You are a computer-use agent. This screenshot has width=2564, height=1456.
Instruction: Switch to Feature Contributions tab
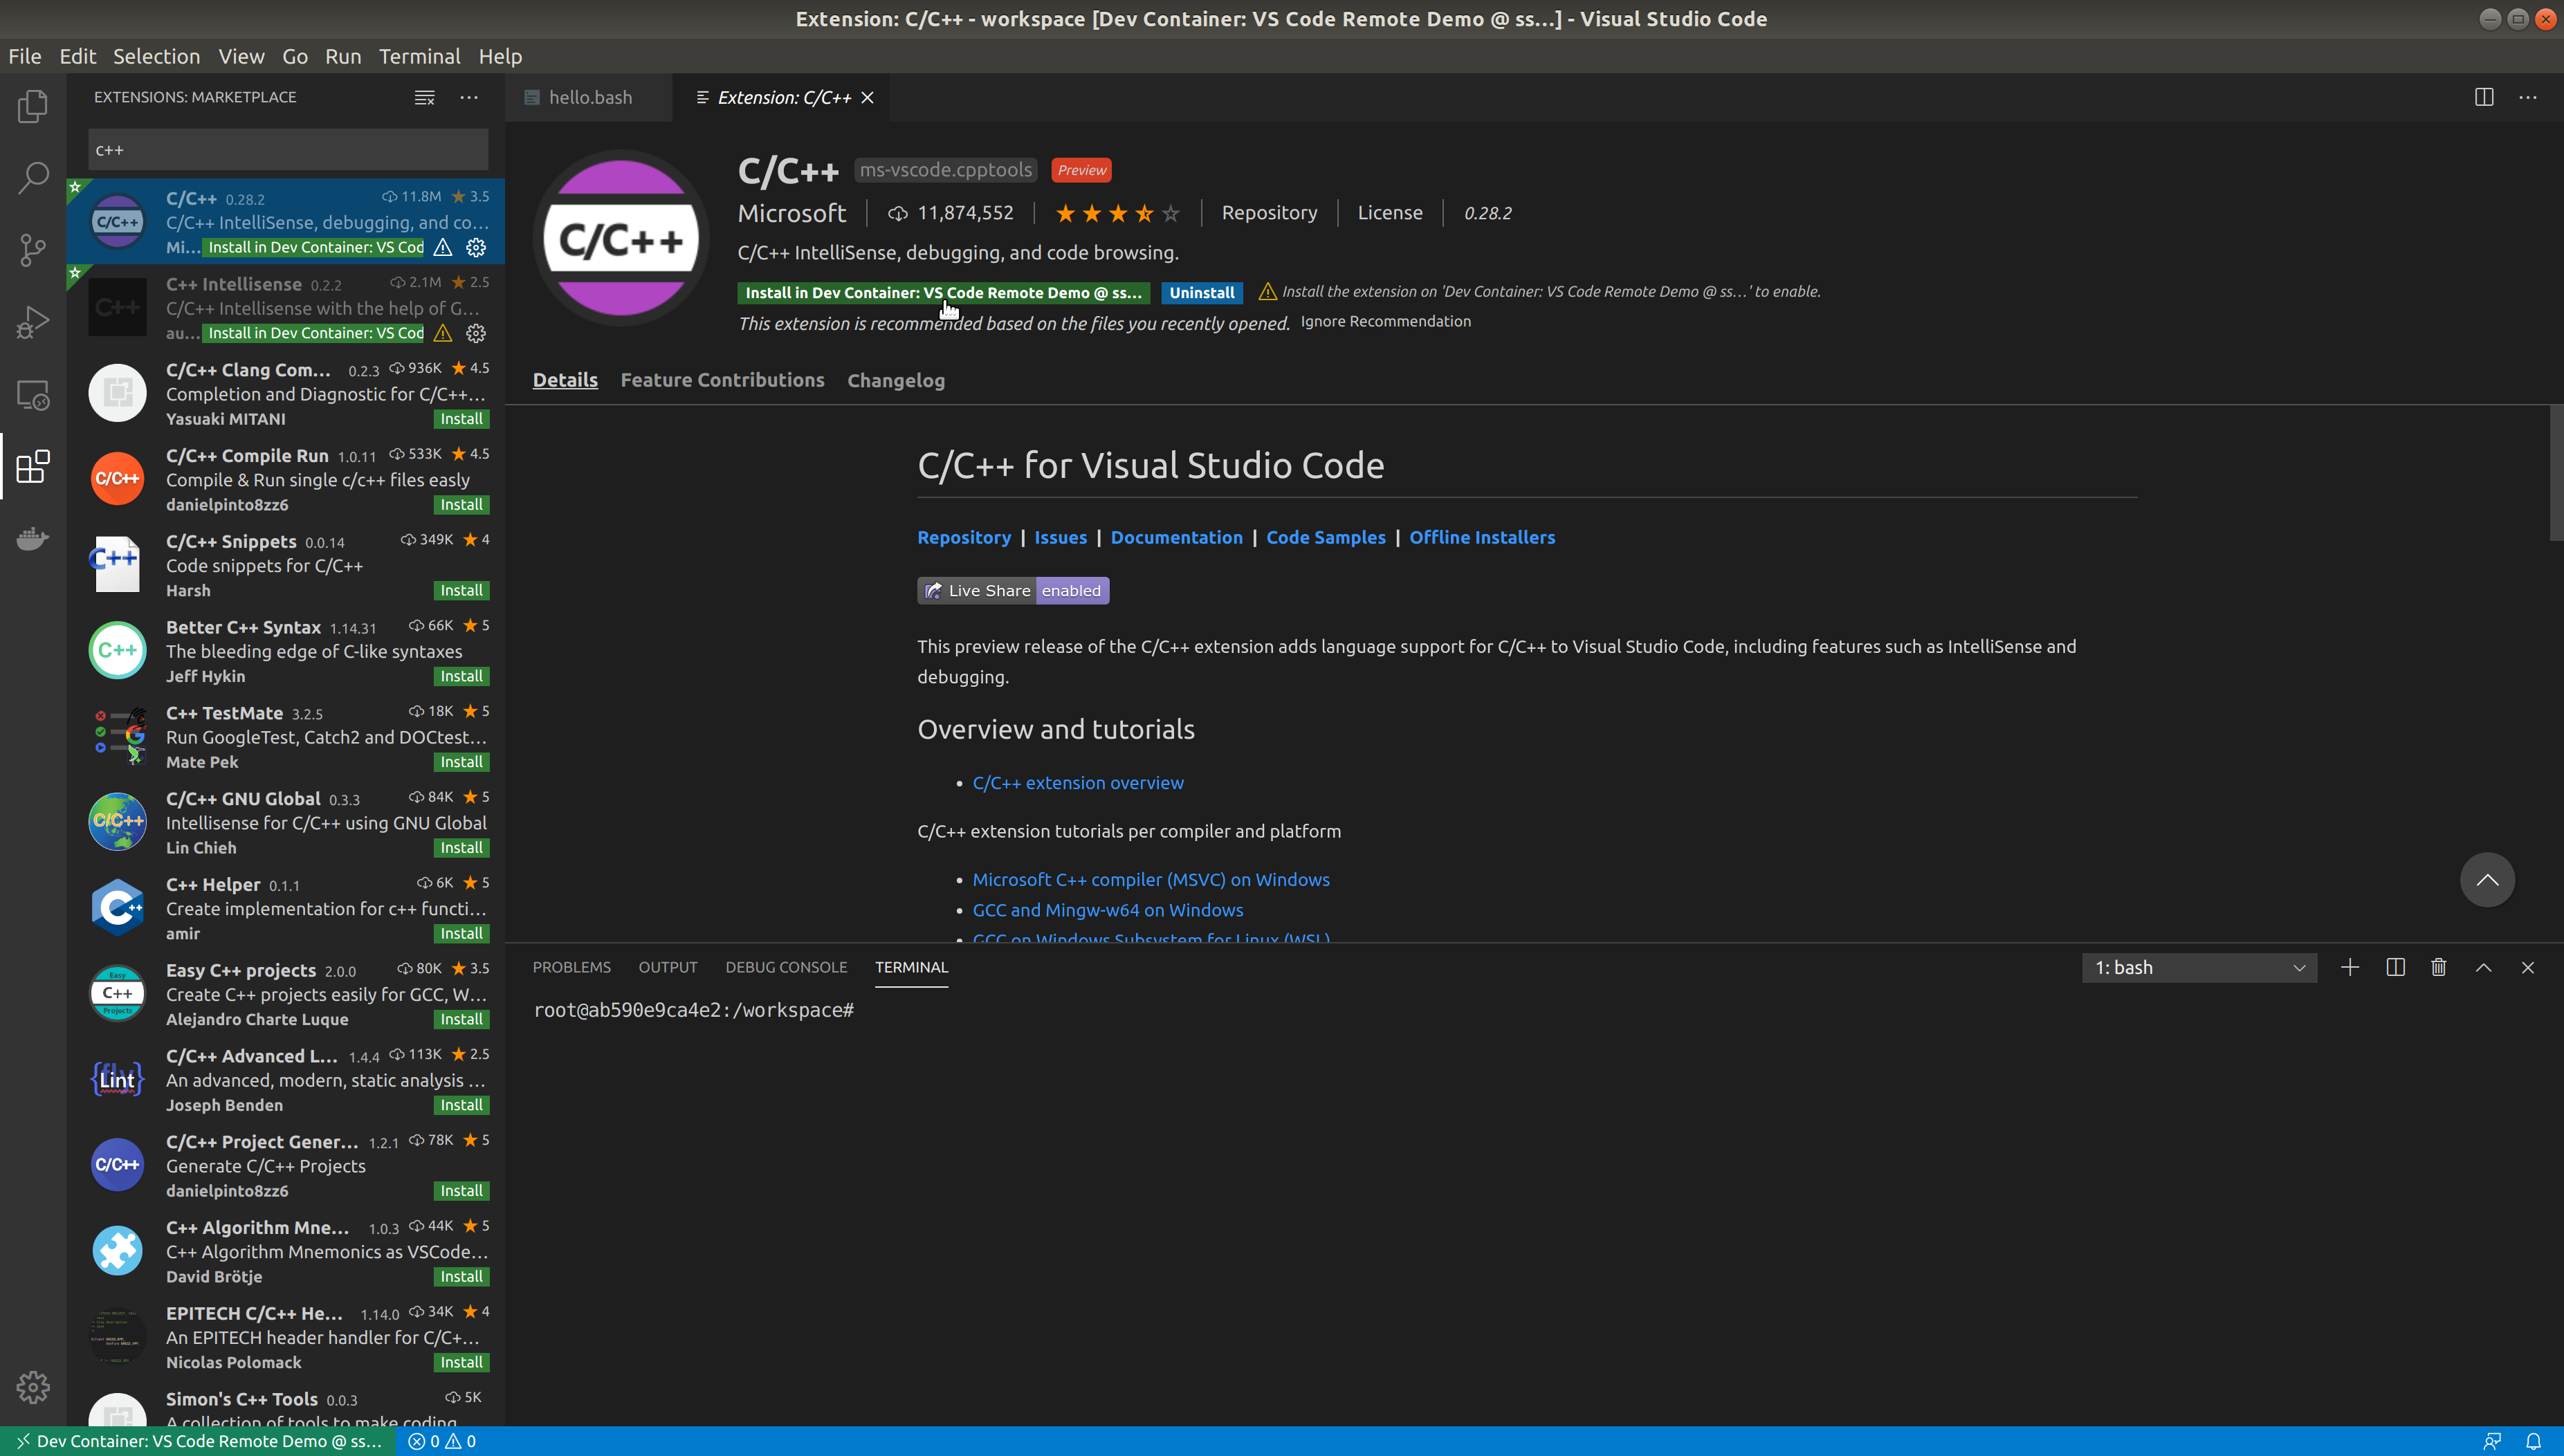point(722,380)
